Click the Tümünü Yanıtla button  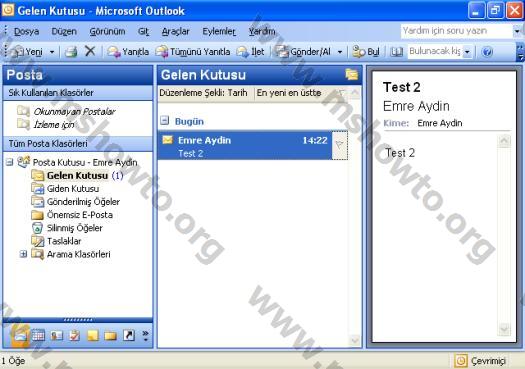pos(193,52)
